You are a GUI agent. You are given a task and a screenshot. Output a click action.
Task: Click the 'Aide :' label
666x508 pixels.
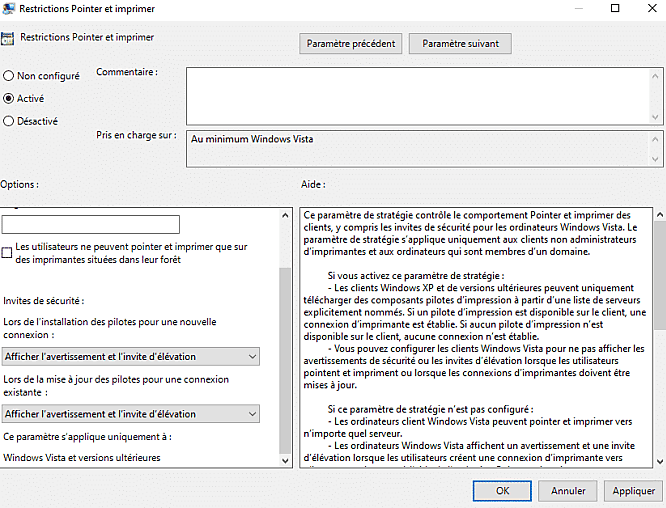[313, 185]
